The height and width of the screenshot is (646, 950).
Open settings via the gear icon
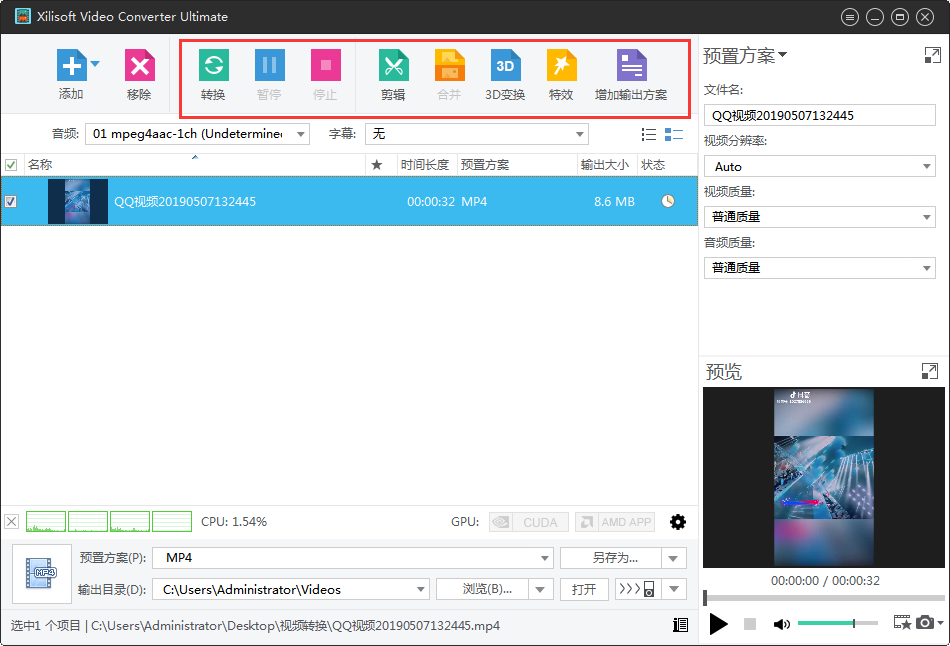pyautogui.click(x=678, y=522)
